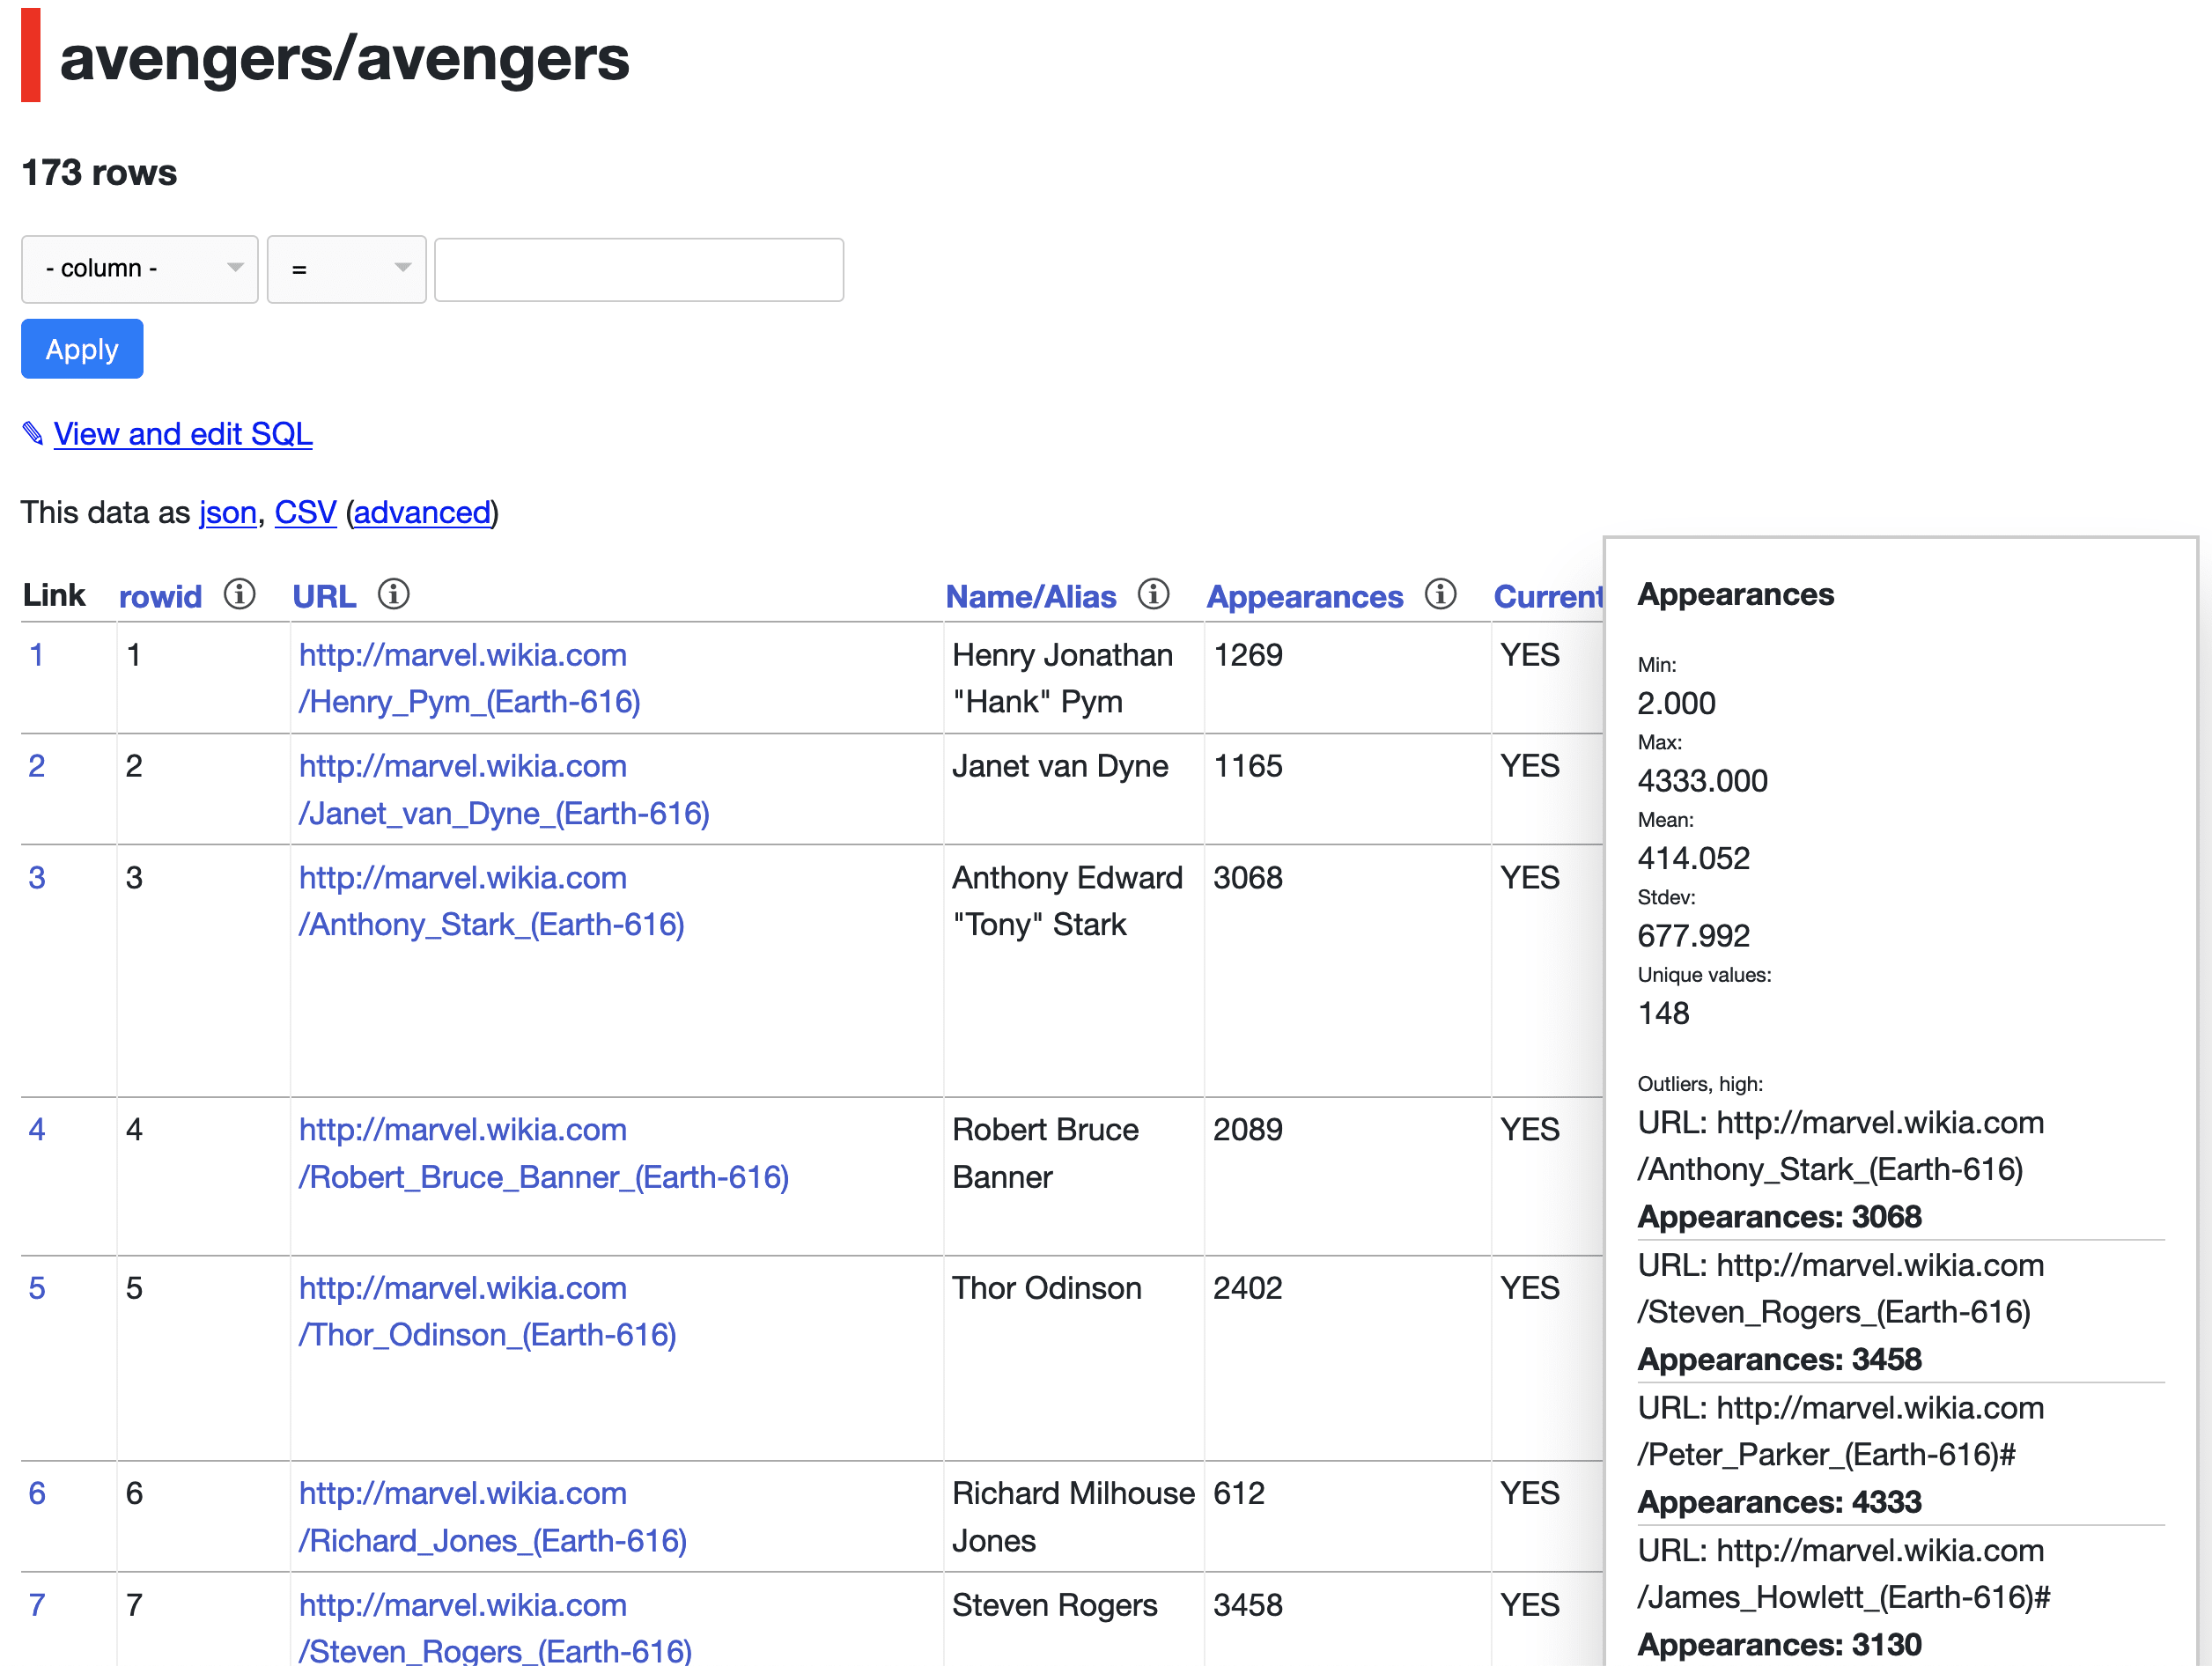Open the Robert_Bruce_Banner wikia URL
The height and width of the screenshot is (1666, 2212).
coord(544,1153)
